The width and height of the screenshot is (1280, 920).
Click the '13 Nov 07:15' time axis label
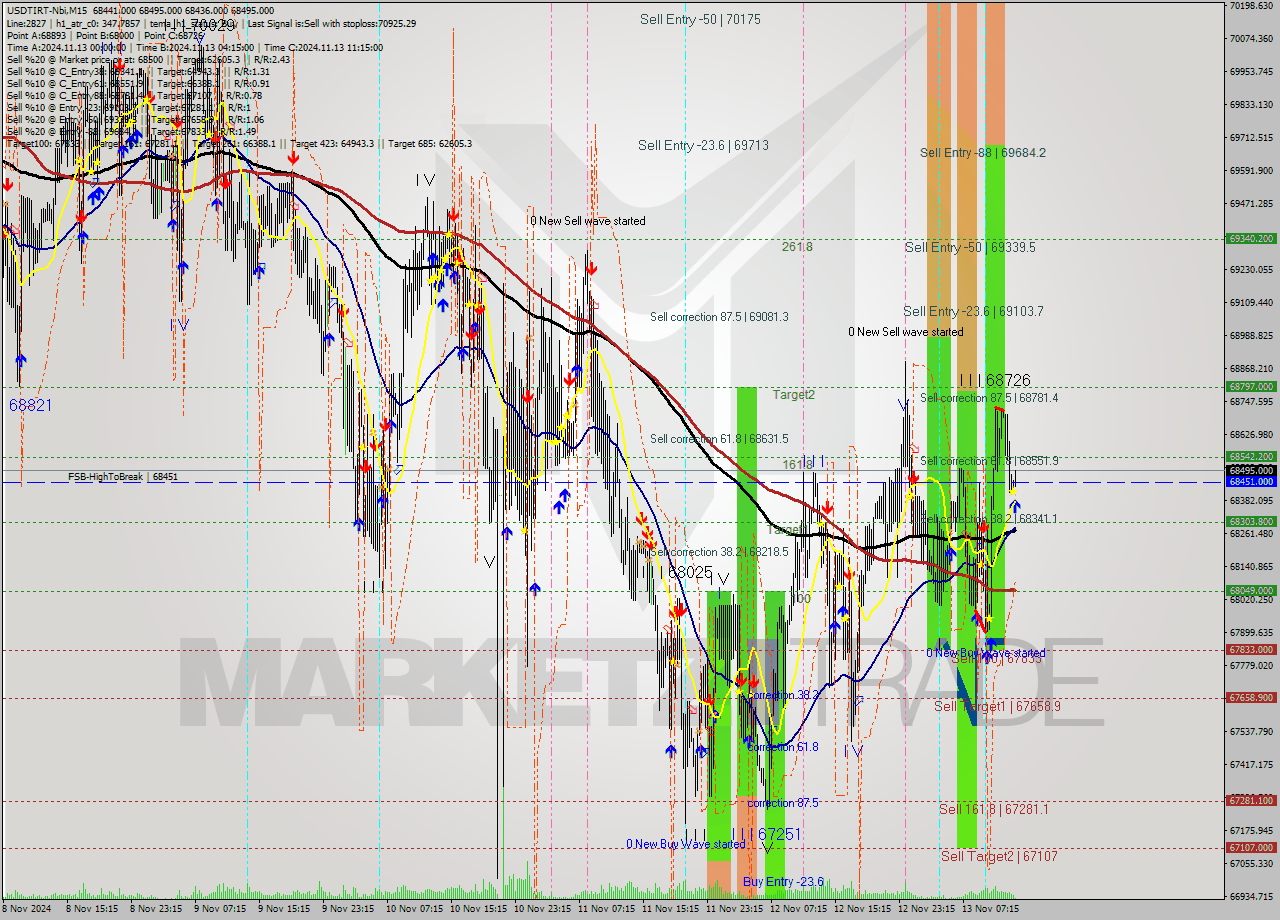pos(992,909)
